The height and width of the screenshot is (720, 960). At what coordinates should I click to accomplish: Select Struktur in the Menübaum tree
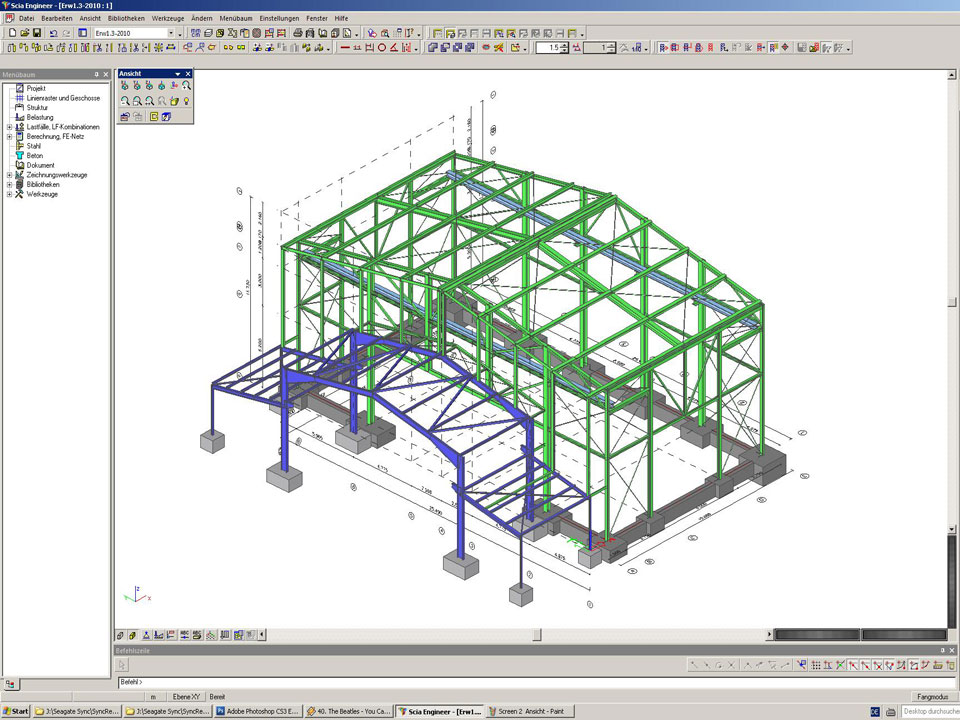click(x=38, y=108)
